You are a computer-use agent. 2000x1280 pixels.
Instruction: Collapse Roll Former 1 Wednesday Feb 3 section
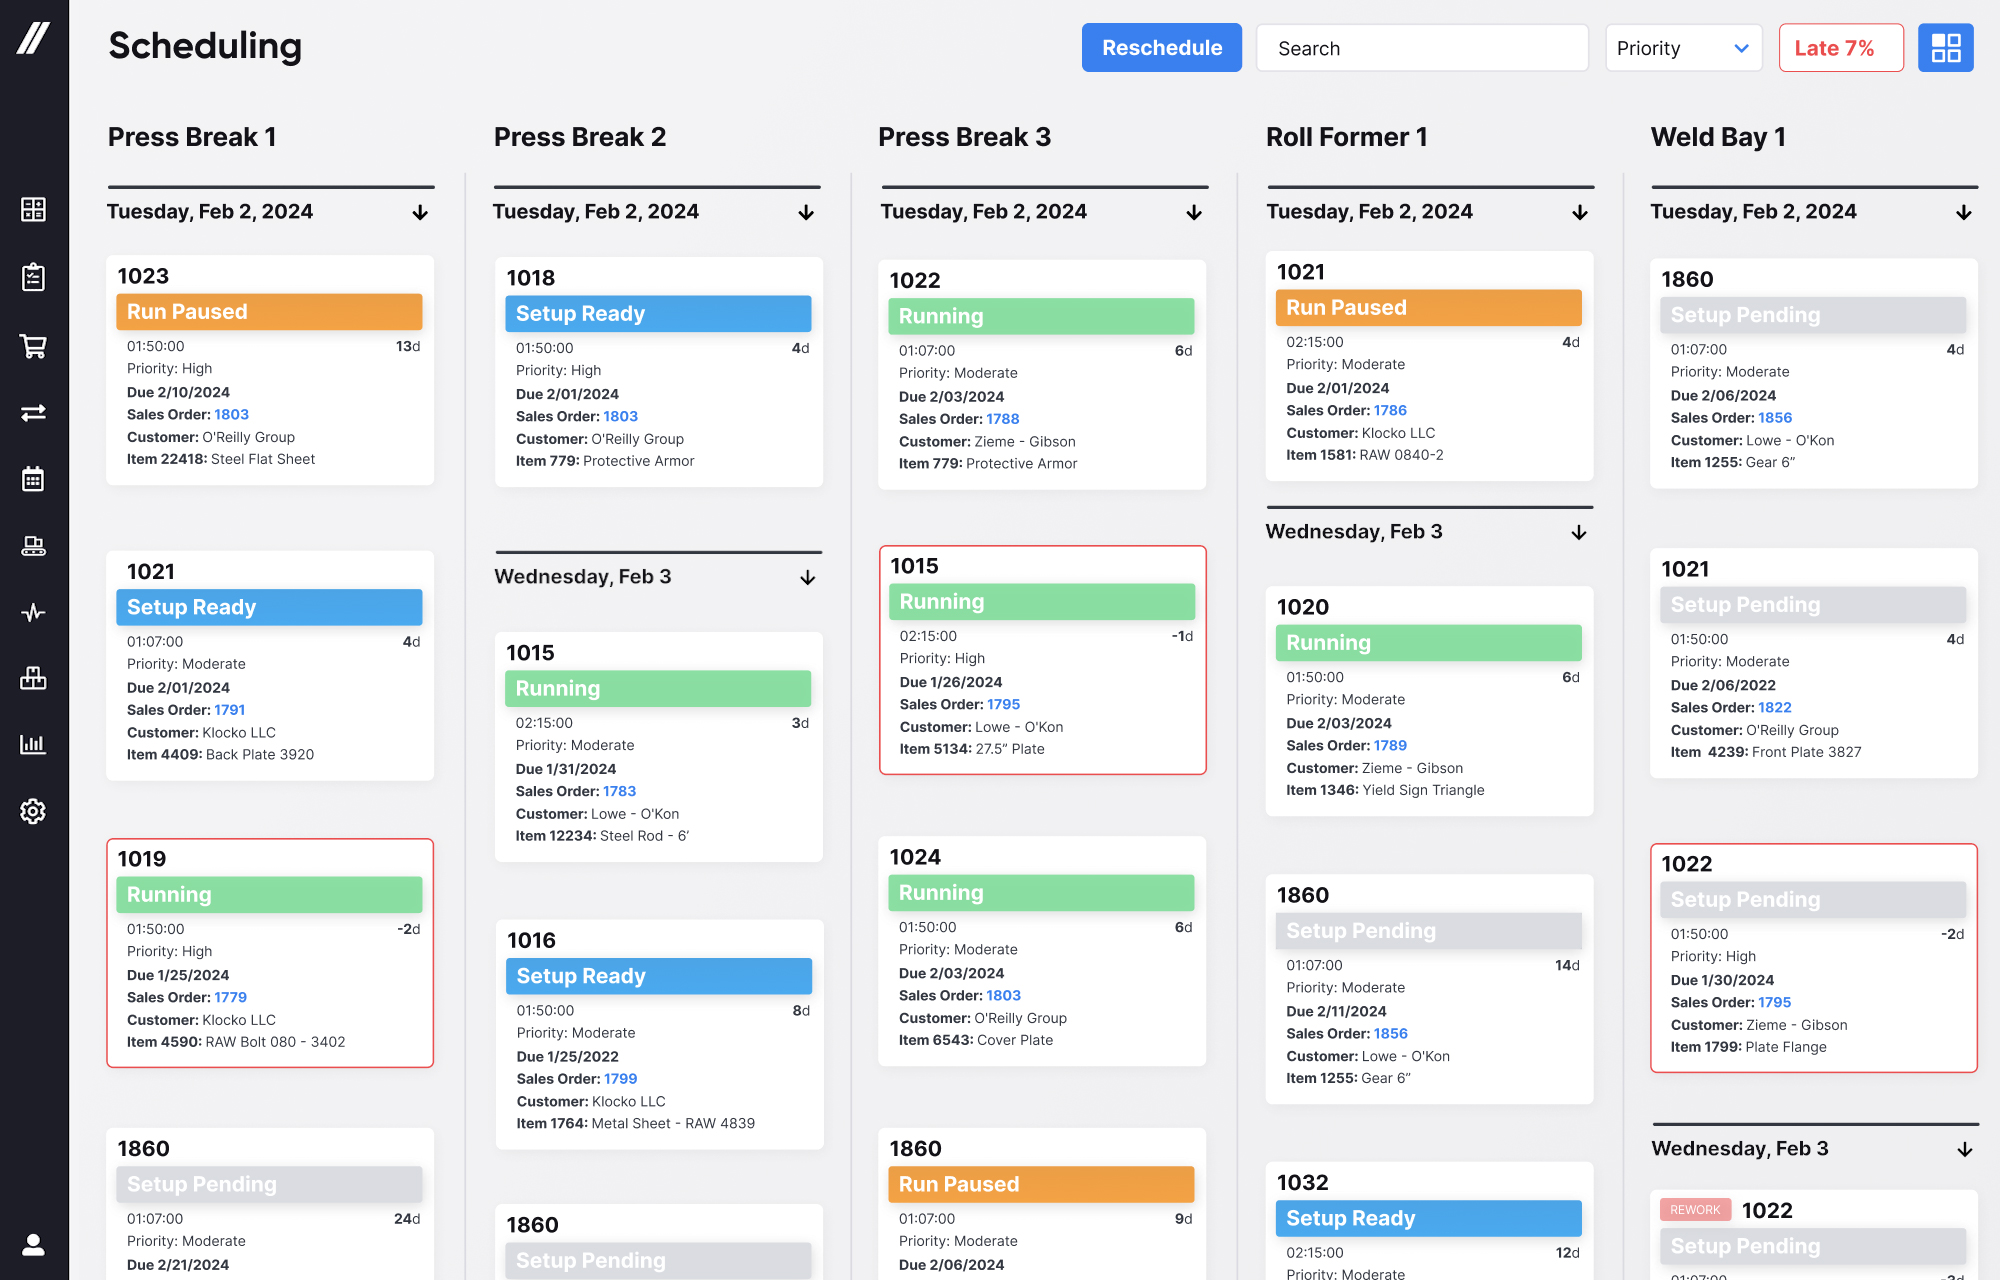(x=1579, y=533)
